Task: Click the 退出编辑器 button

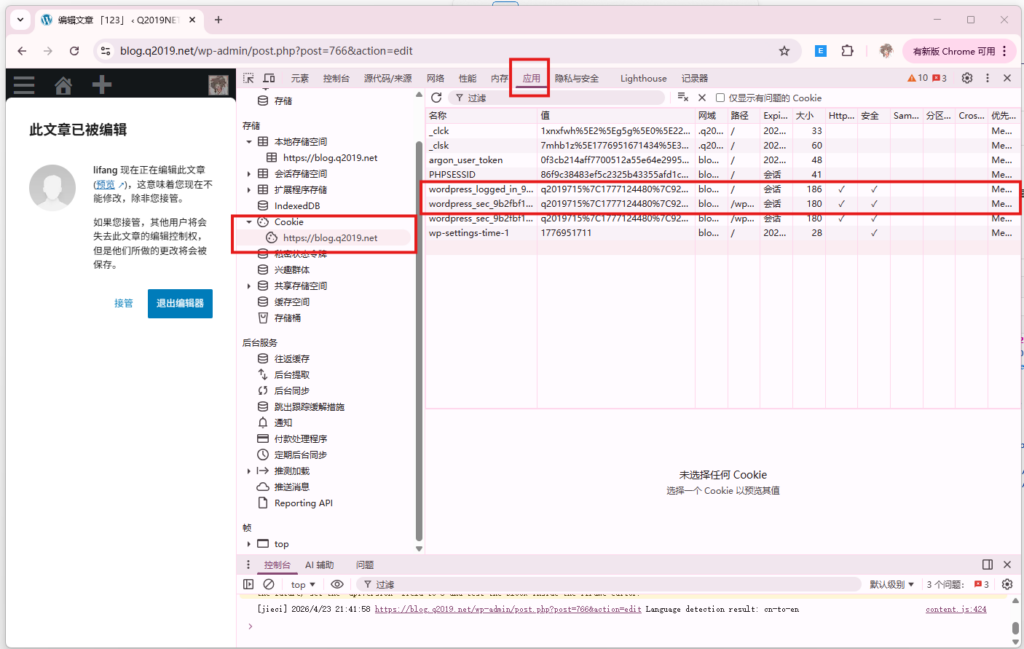Action: pyautogui.click(x=179, y=303)
